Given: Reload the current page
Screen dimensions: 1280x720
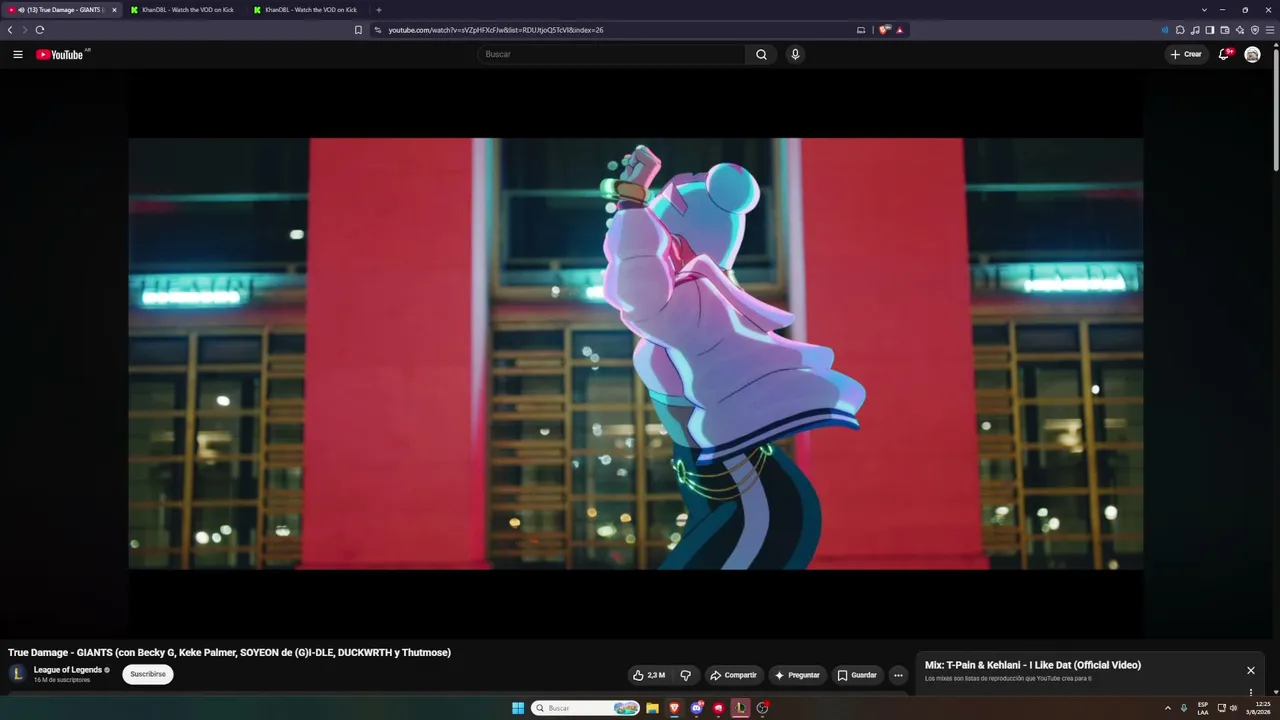Looking at the screenshot, I should click(40, 30).
